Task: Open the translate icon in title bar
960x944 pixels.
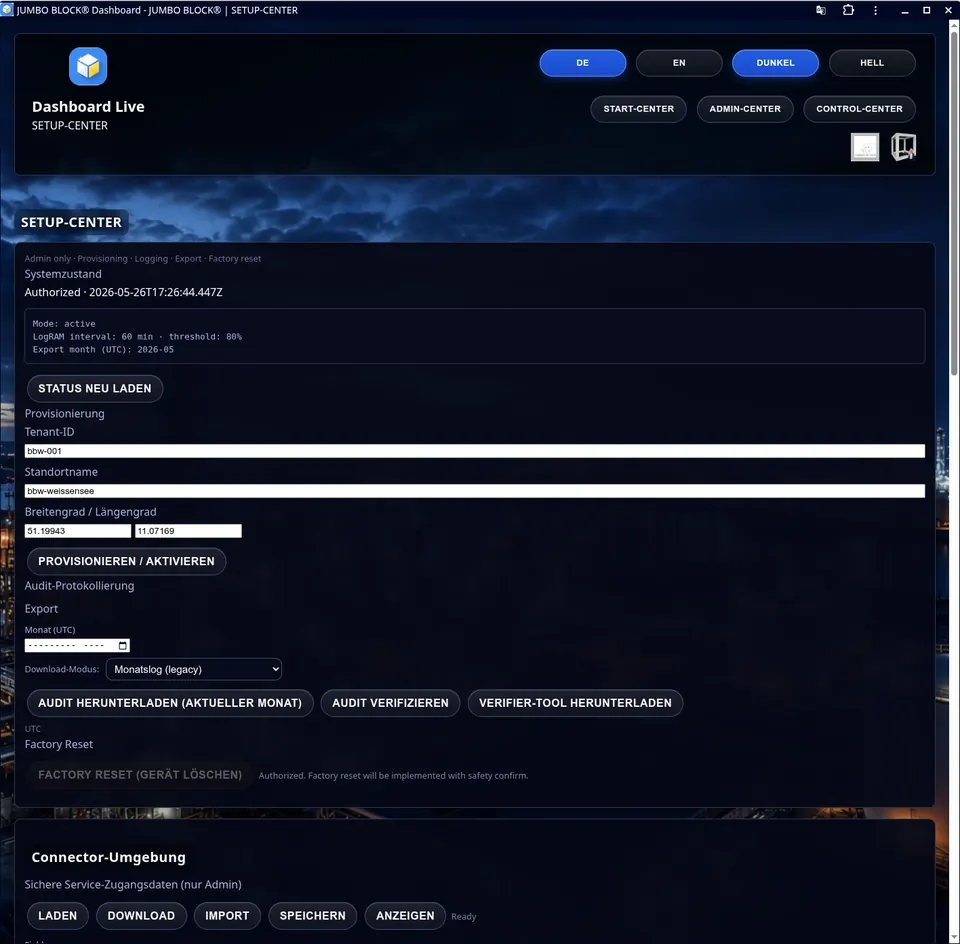Action: coord(821,10)
